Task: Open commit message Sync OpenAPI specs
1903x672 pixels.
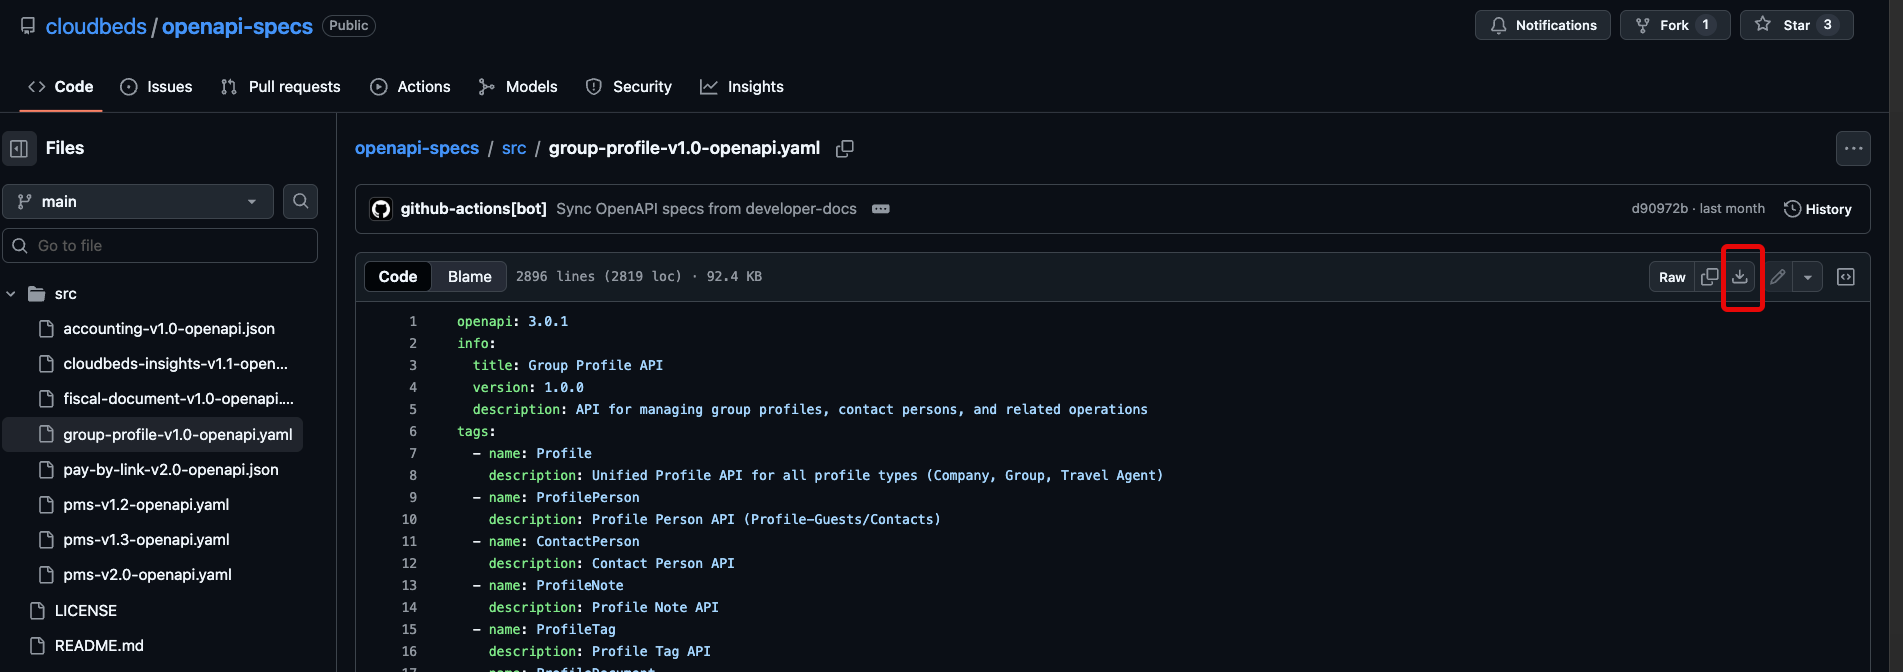Action: pos(706,209)
